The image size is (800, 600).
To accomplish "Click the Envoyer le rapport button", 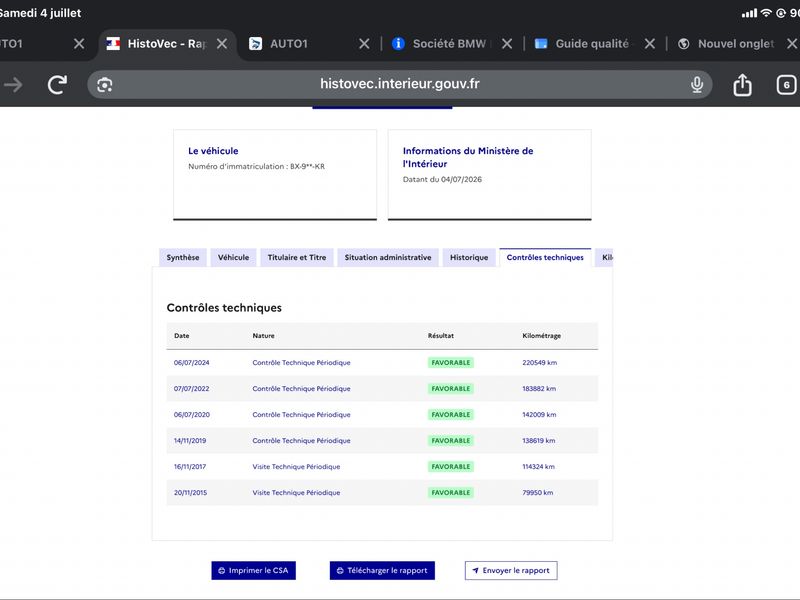I will tap(511, 570).
